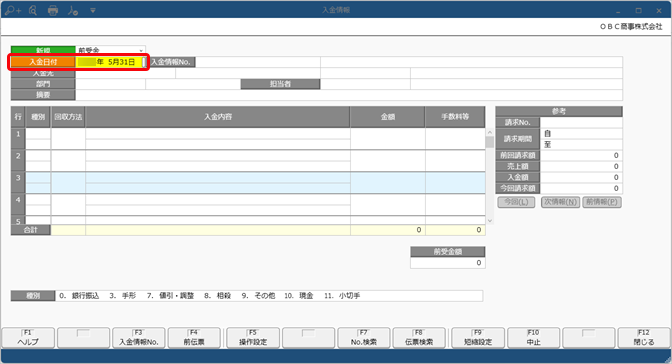Click the 請求期間 至 field
672x364 pixels.
[581, 144]
